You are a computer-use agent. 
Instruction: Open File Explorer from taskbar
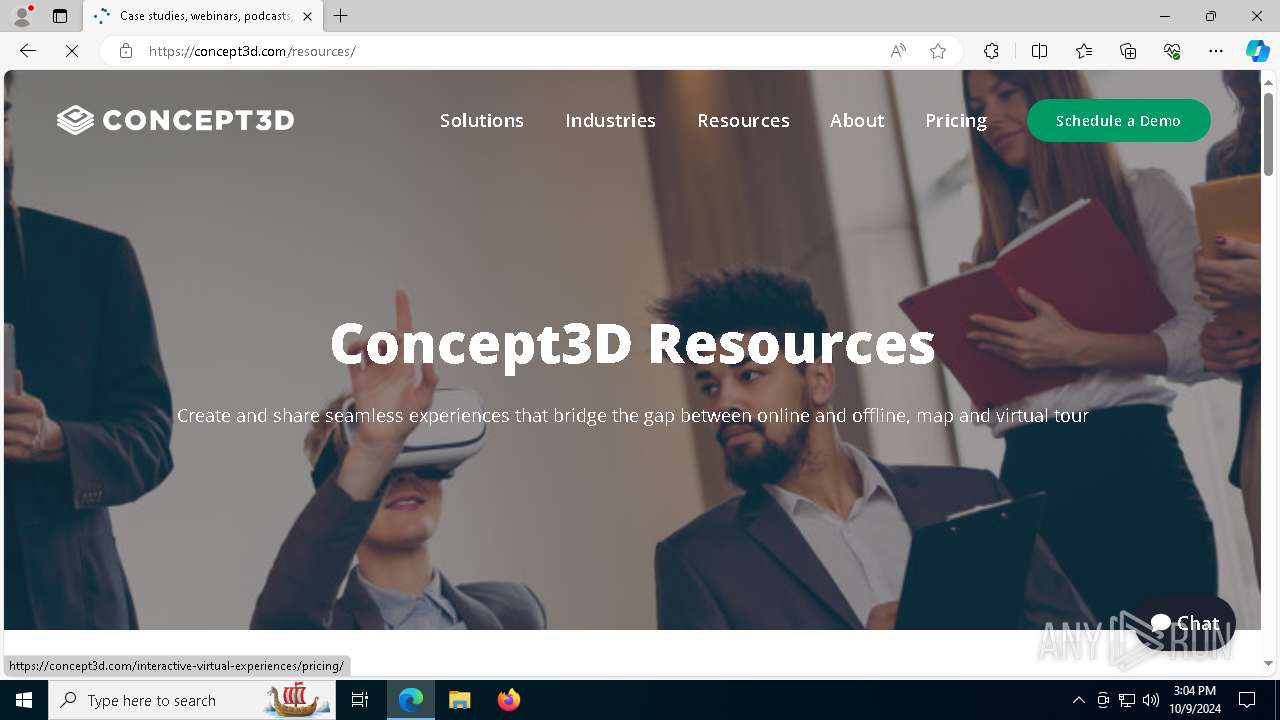pos(459,700)
